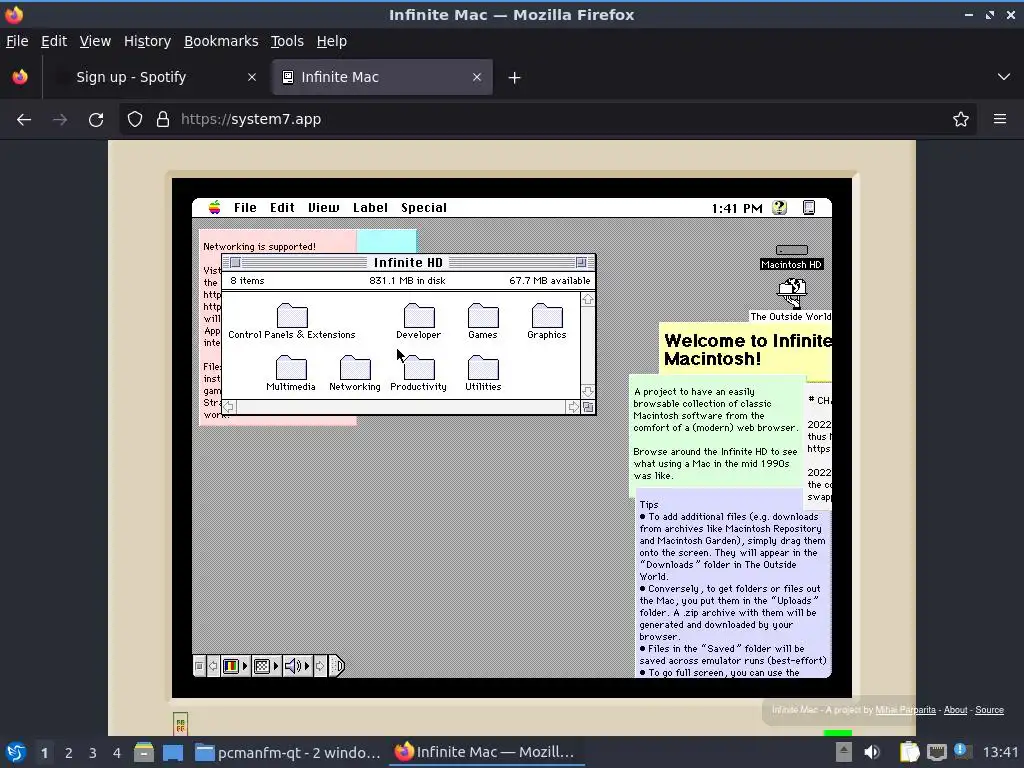Click the padlock site information icon

click(163, 120)
